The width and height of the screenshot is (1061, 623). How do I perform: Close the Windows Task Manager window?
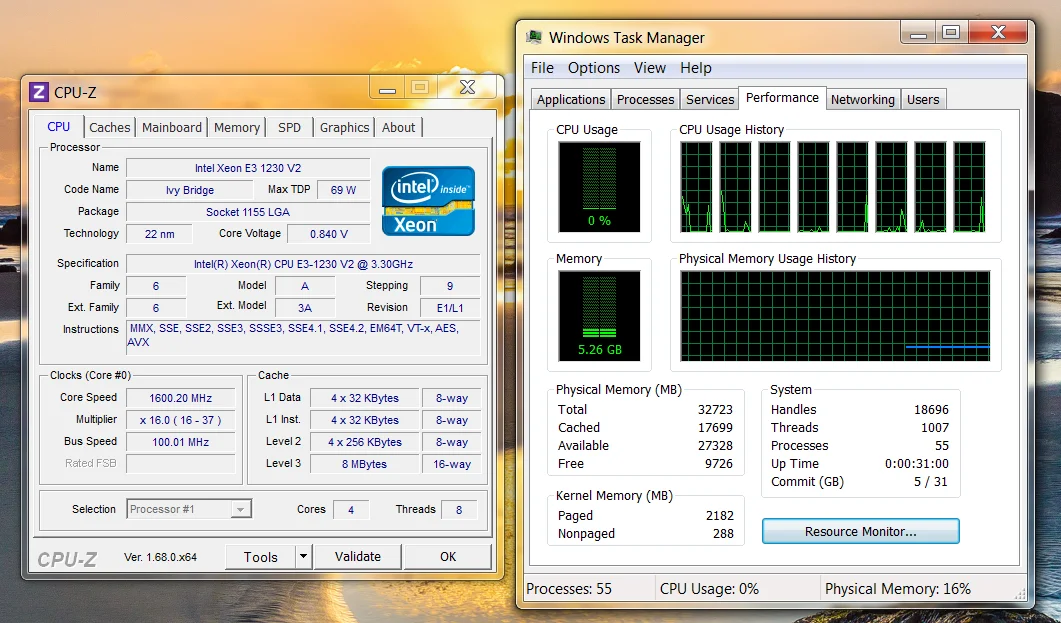(x=998, y=32)
